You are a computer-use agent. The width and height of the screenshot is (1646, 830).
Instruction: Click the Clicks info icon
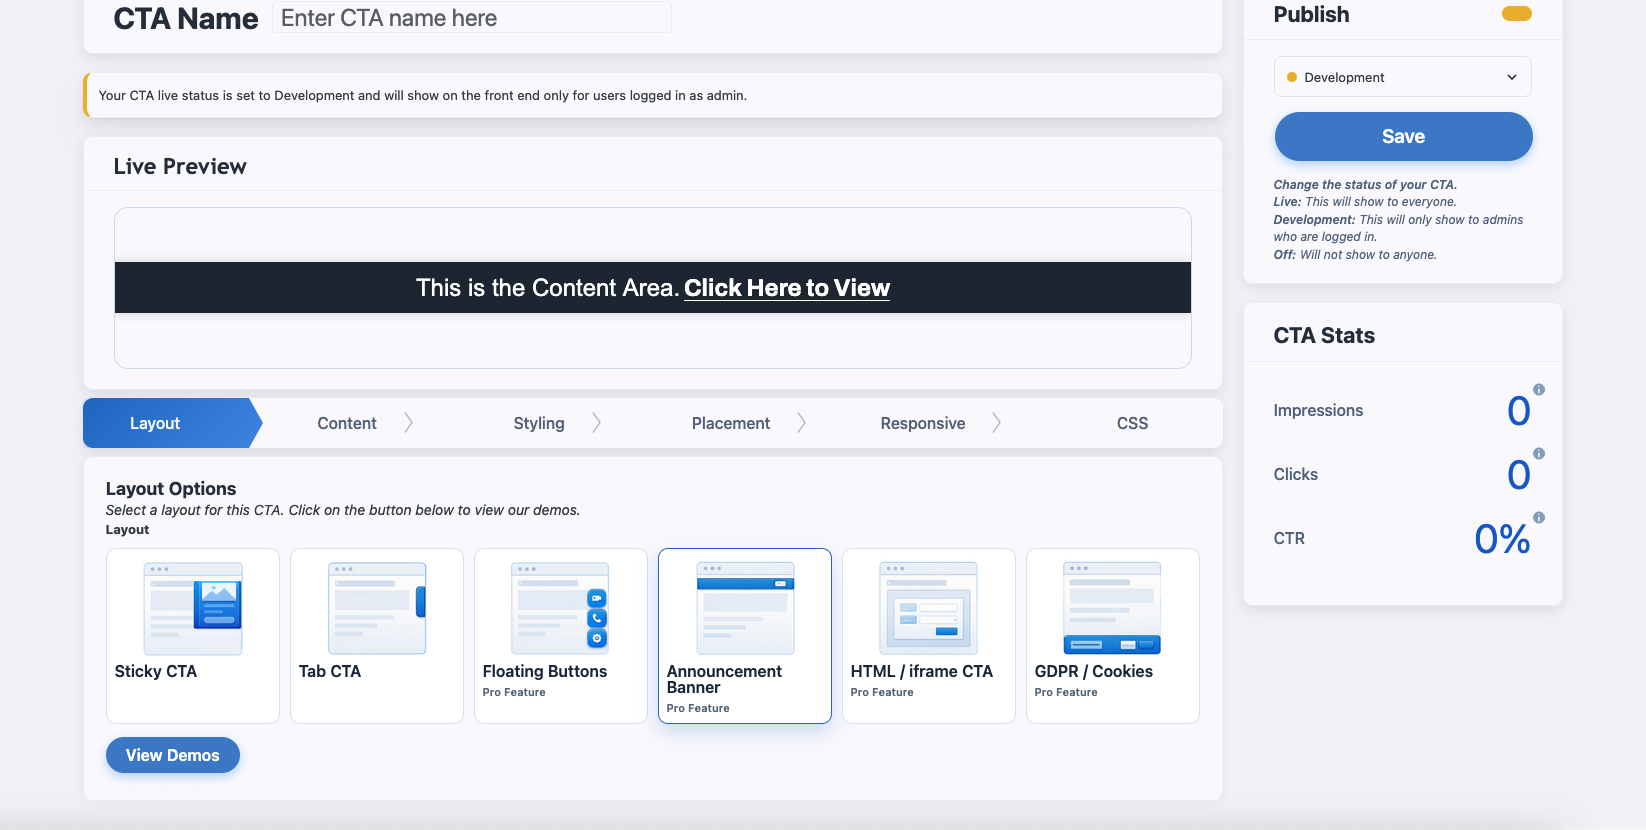pyautogui.click(x=1539, y=454)
